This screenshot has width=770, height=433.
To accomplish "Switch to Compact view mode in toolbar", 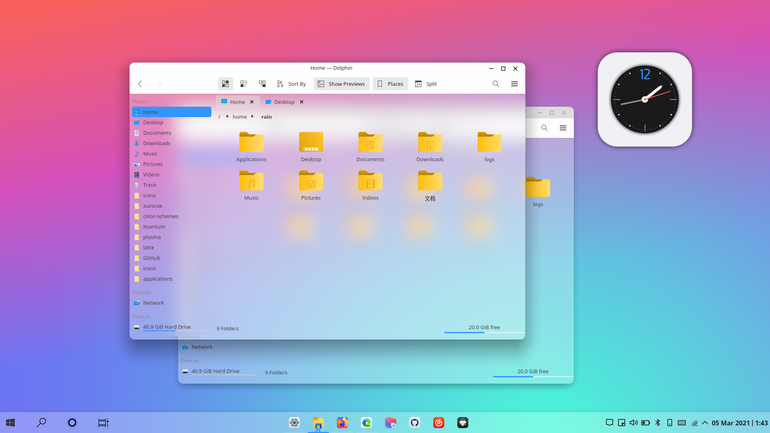I will [244, 84].
